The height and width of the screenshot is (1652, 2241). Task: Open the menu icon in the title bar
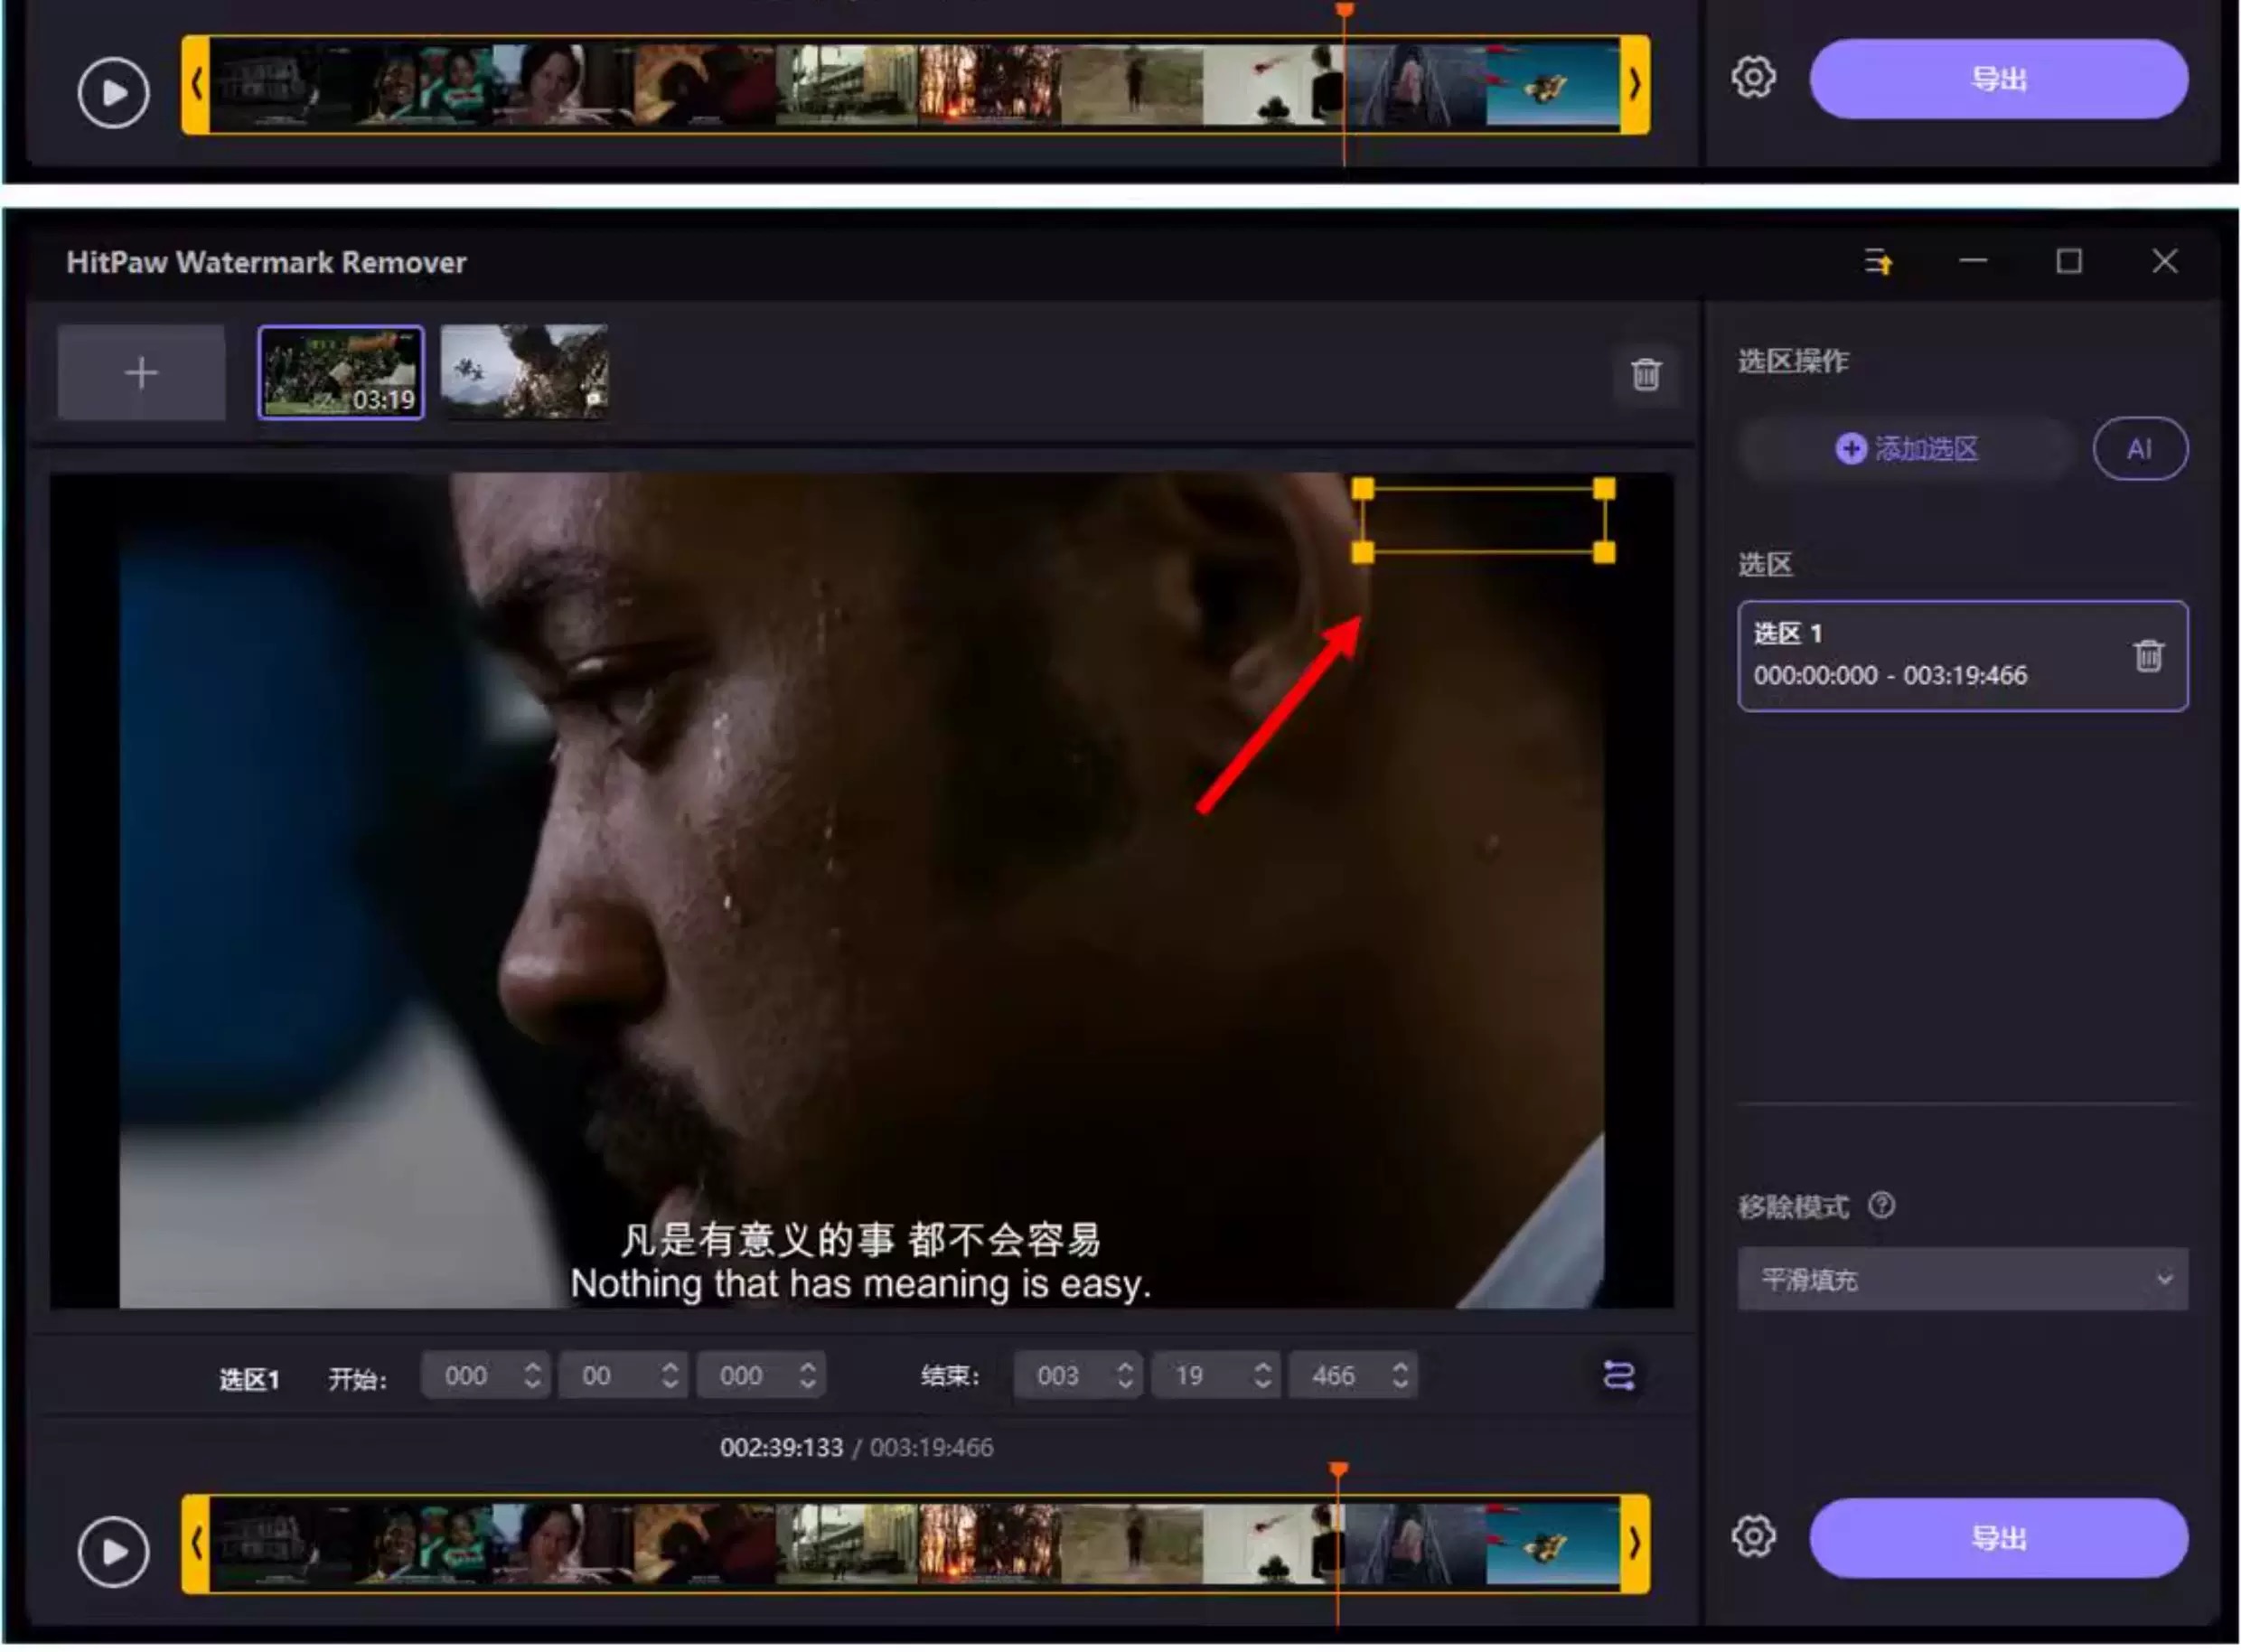point(1878,262)
